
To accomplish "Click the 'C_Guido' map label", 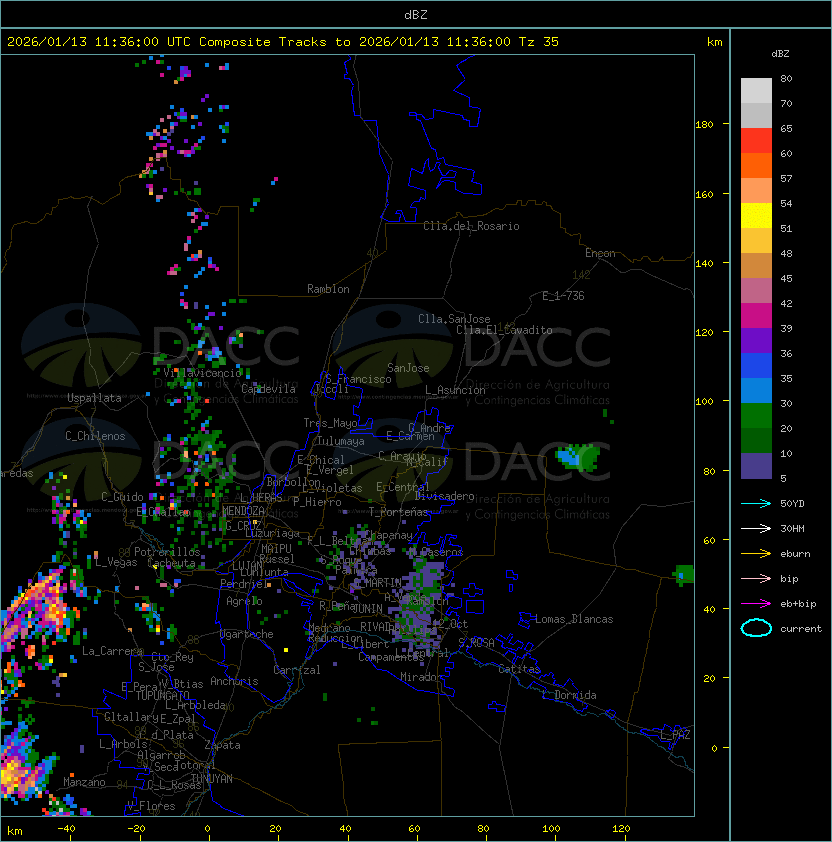I will tap(122, 497).
